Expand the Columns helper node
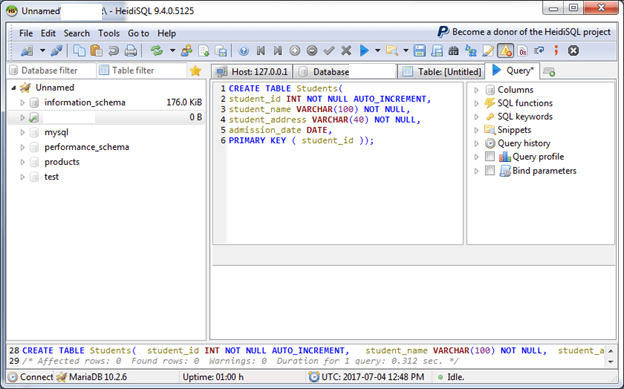624x389 pixels. 476,90
